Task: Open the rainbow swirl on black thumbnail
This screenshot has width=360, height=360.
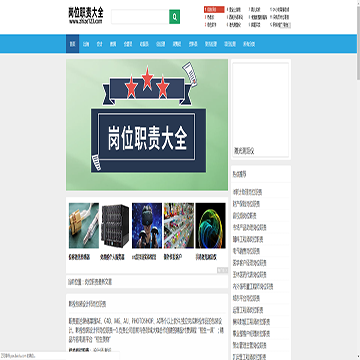Action: (210, 226)
